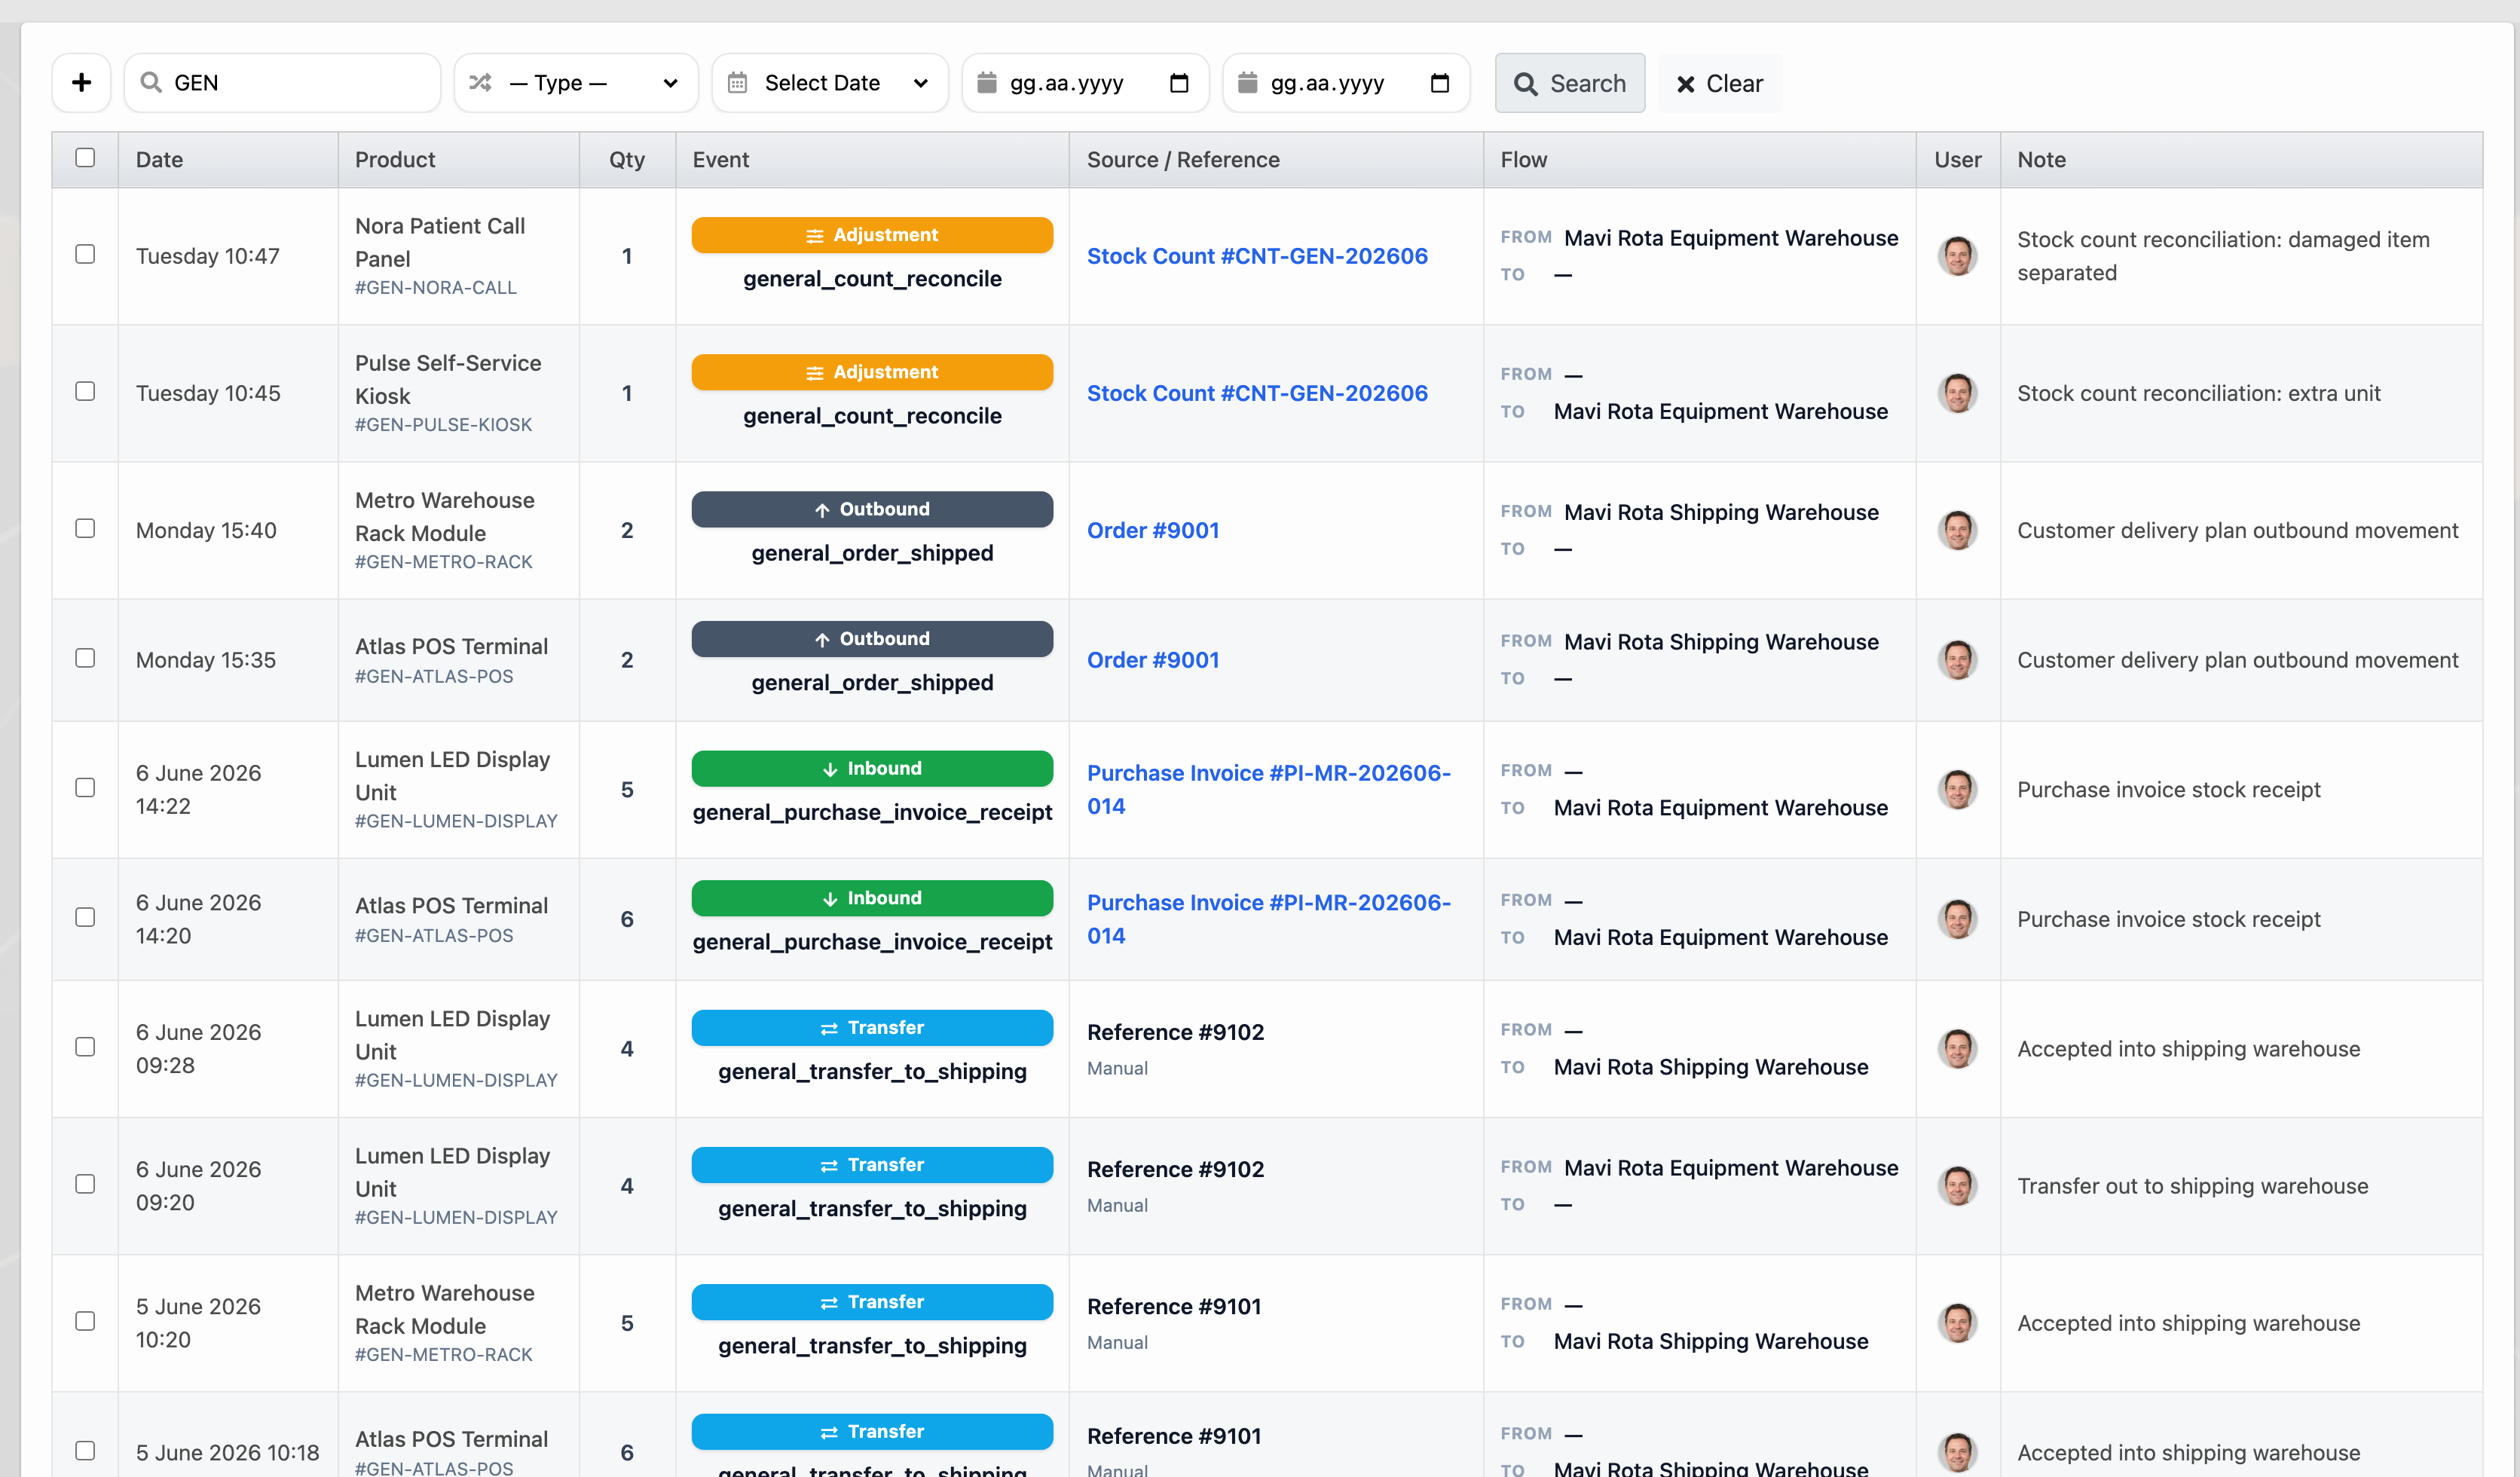Viewport: 2520px width, 1477px height.
Task: Click the Qty column header
Action: tap(627, 160)
